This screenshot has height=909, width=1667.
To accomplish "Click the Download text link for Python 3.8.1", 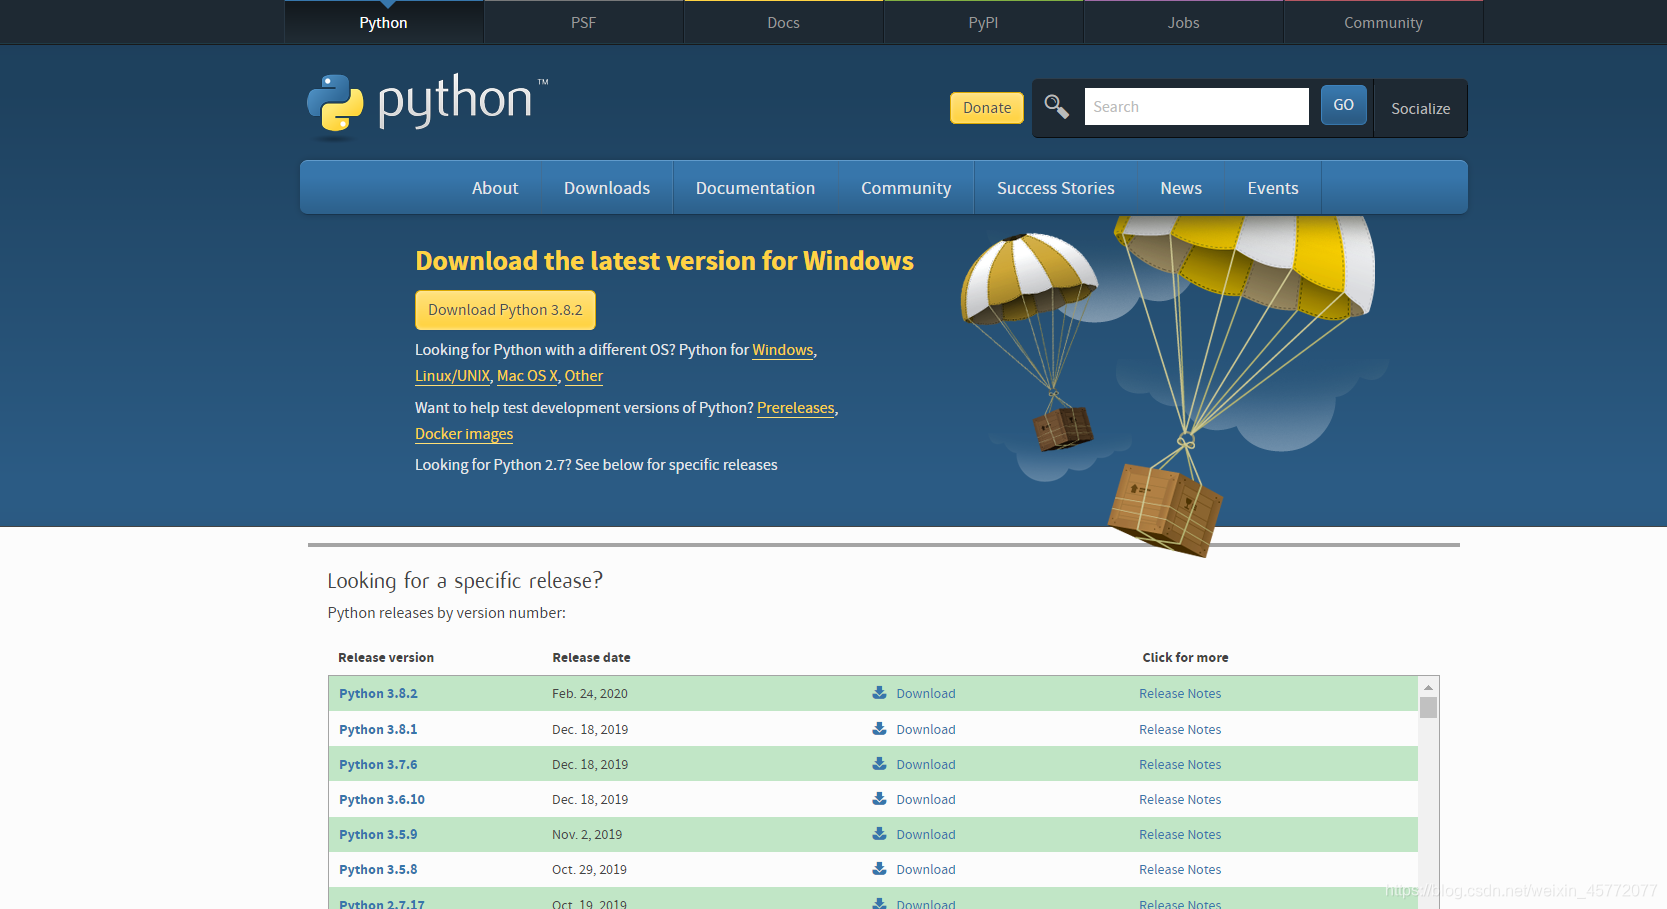I will (926, 729).
